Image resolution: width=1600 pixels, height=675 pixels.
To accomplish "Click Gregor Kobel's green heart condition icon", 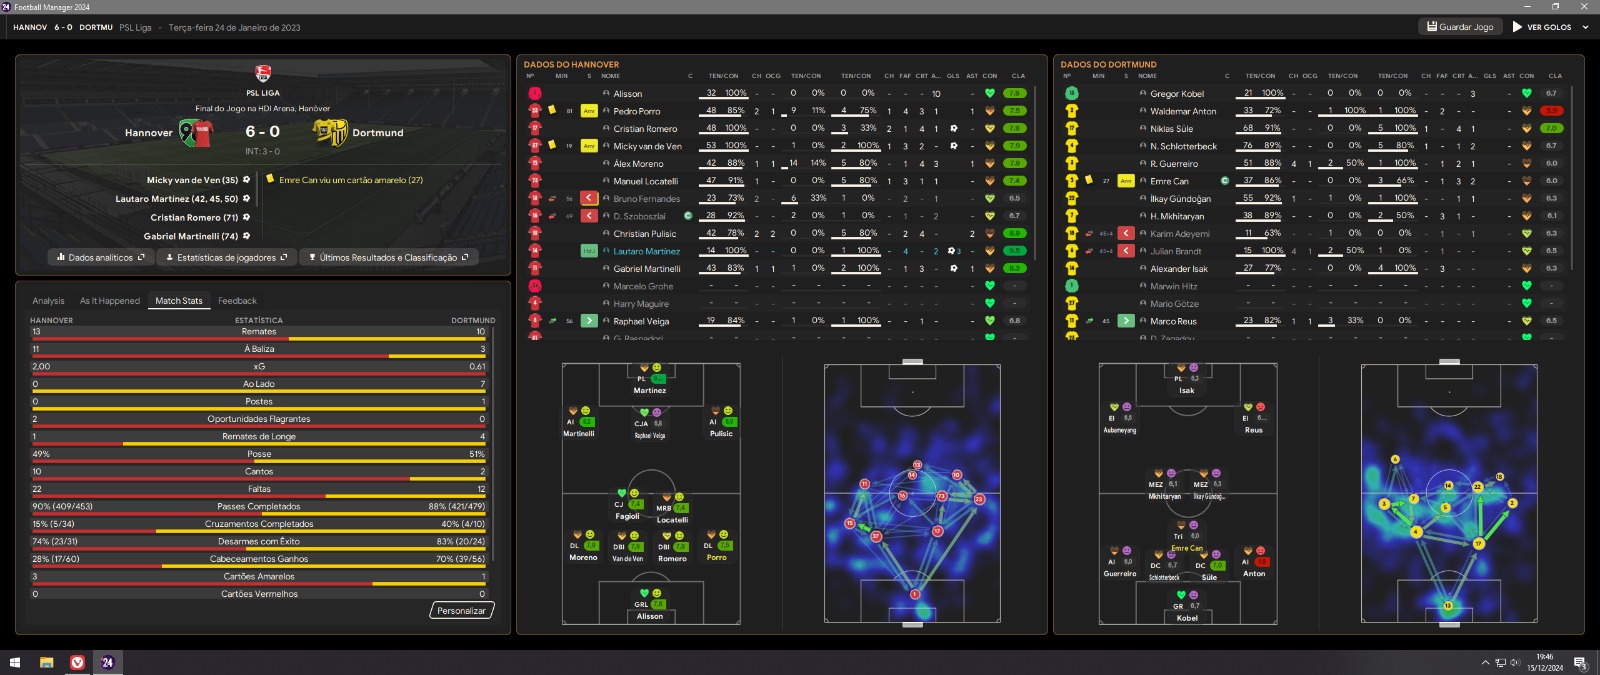I will point(1527,93).
